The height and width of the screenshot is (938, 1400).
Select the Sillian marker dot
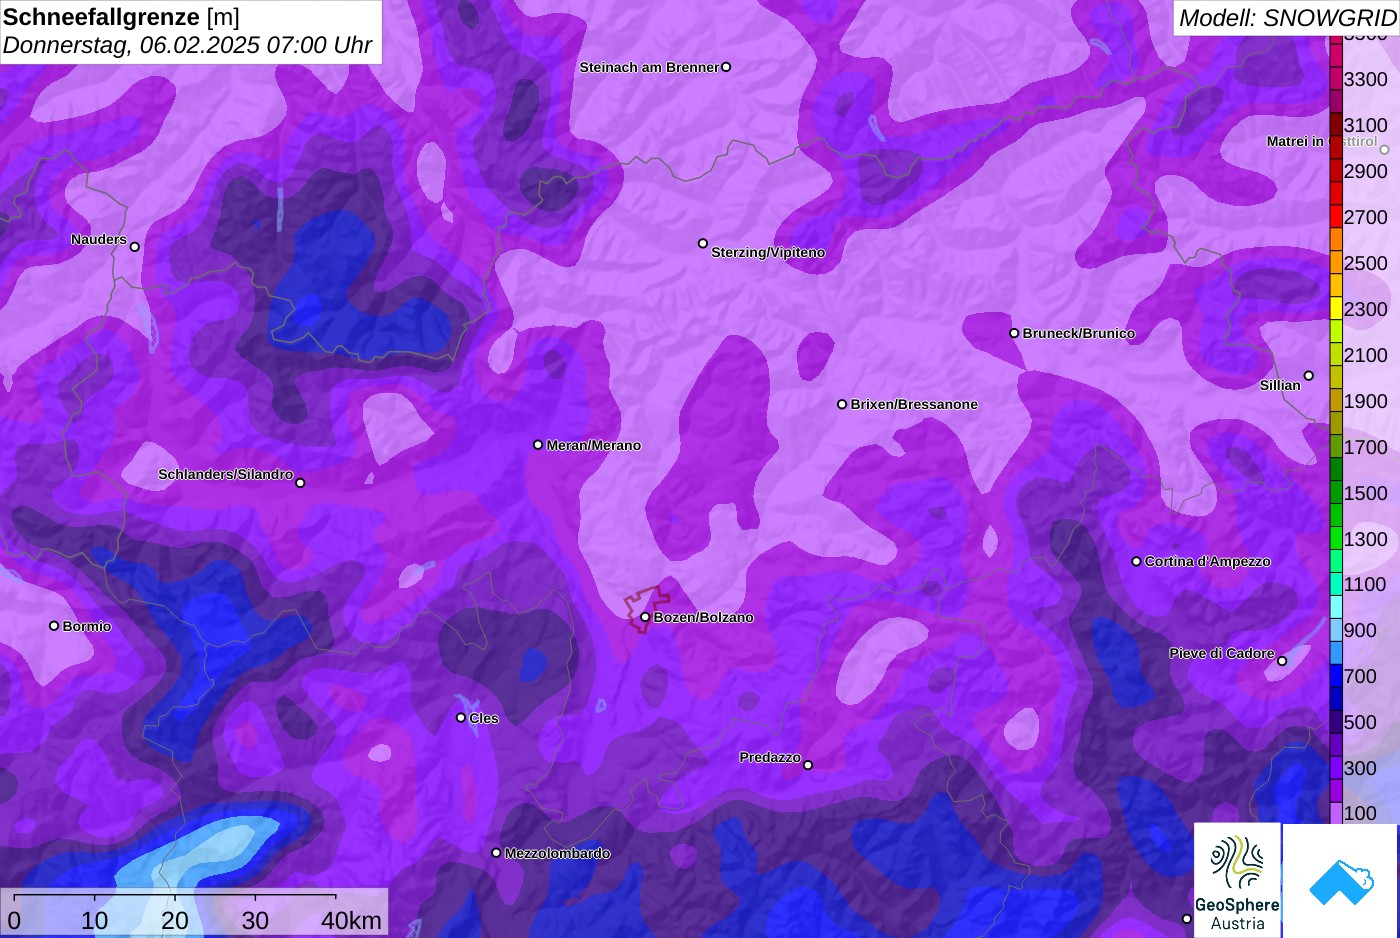click(1309, 376)
